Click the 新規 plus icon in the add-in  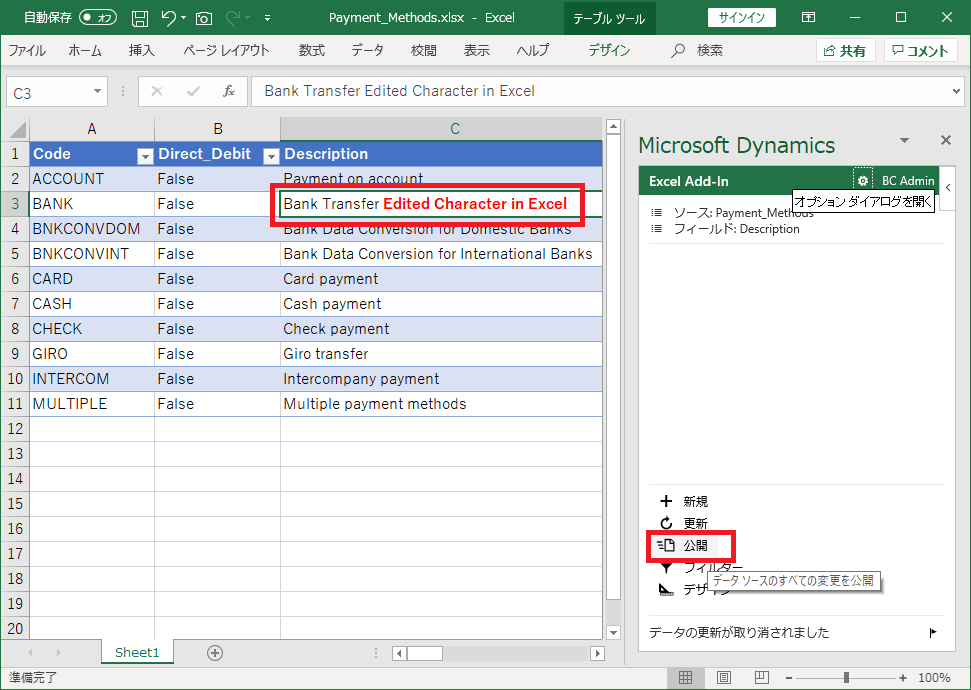[666, 501]
